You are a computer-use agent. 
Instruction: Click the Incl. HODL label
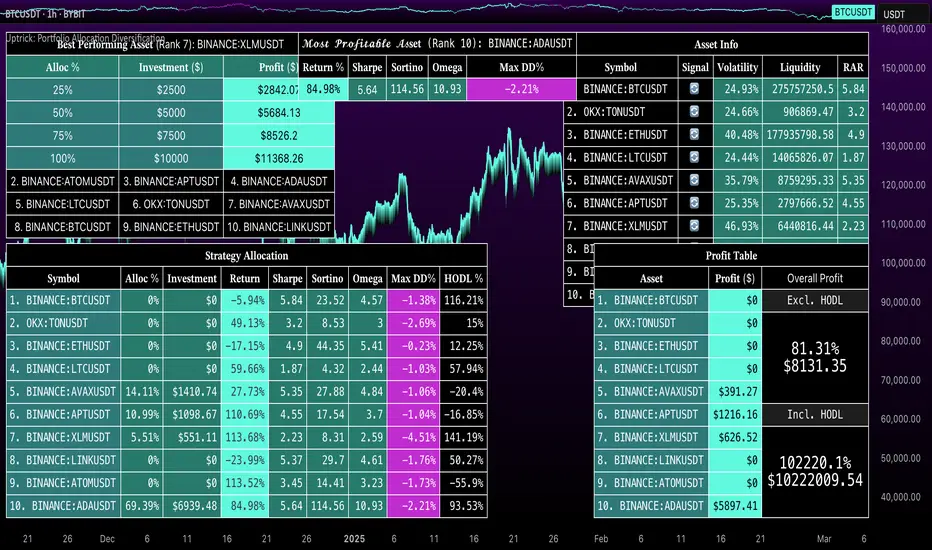pos(815,414)
